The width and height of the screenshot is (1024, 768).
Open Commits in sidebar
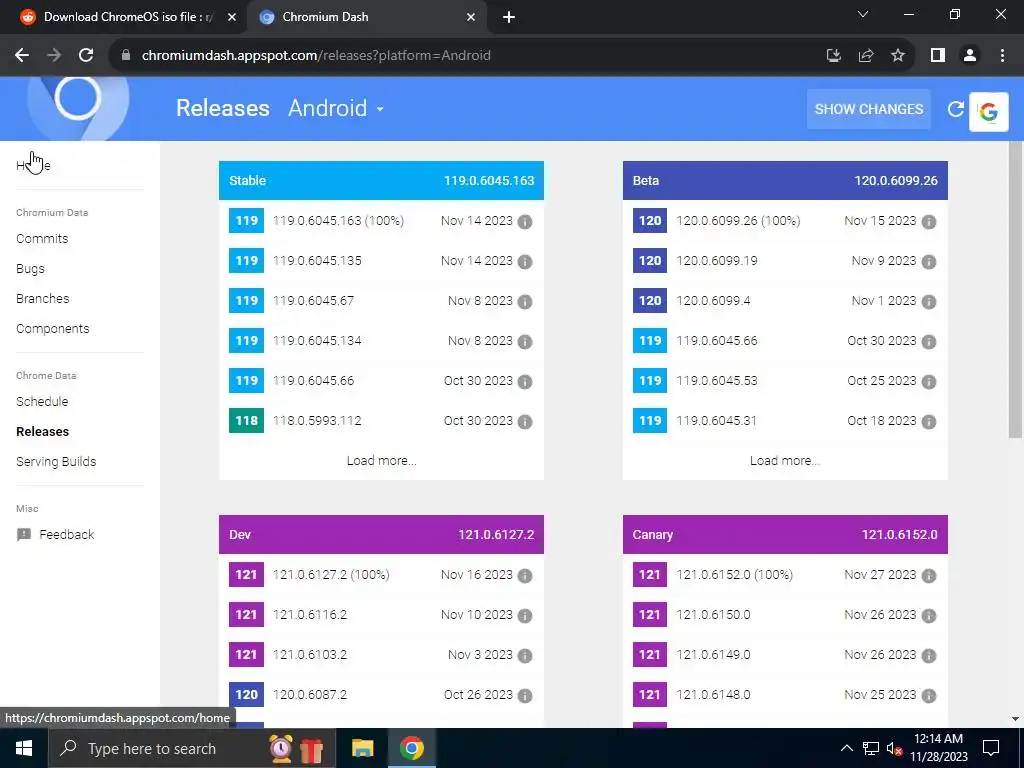(42, 239)
